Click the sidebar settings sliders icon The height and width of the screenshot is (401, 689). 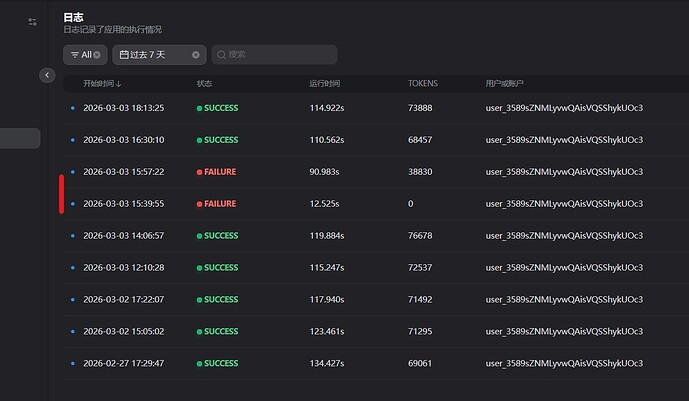tap(32, 21)
